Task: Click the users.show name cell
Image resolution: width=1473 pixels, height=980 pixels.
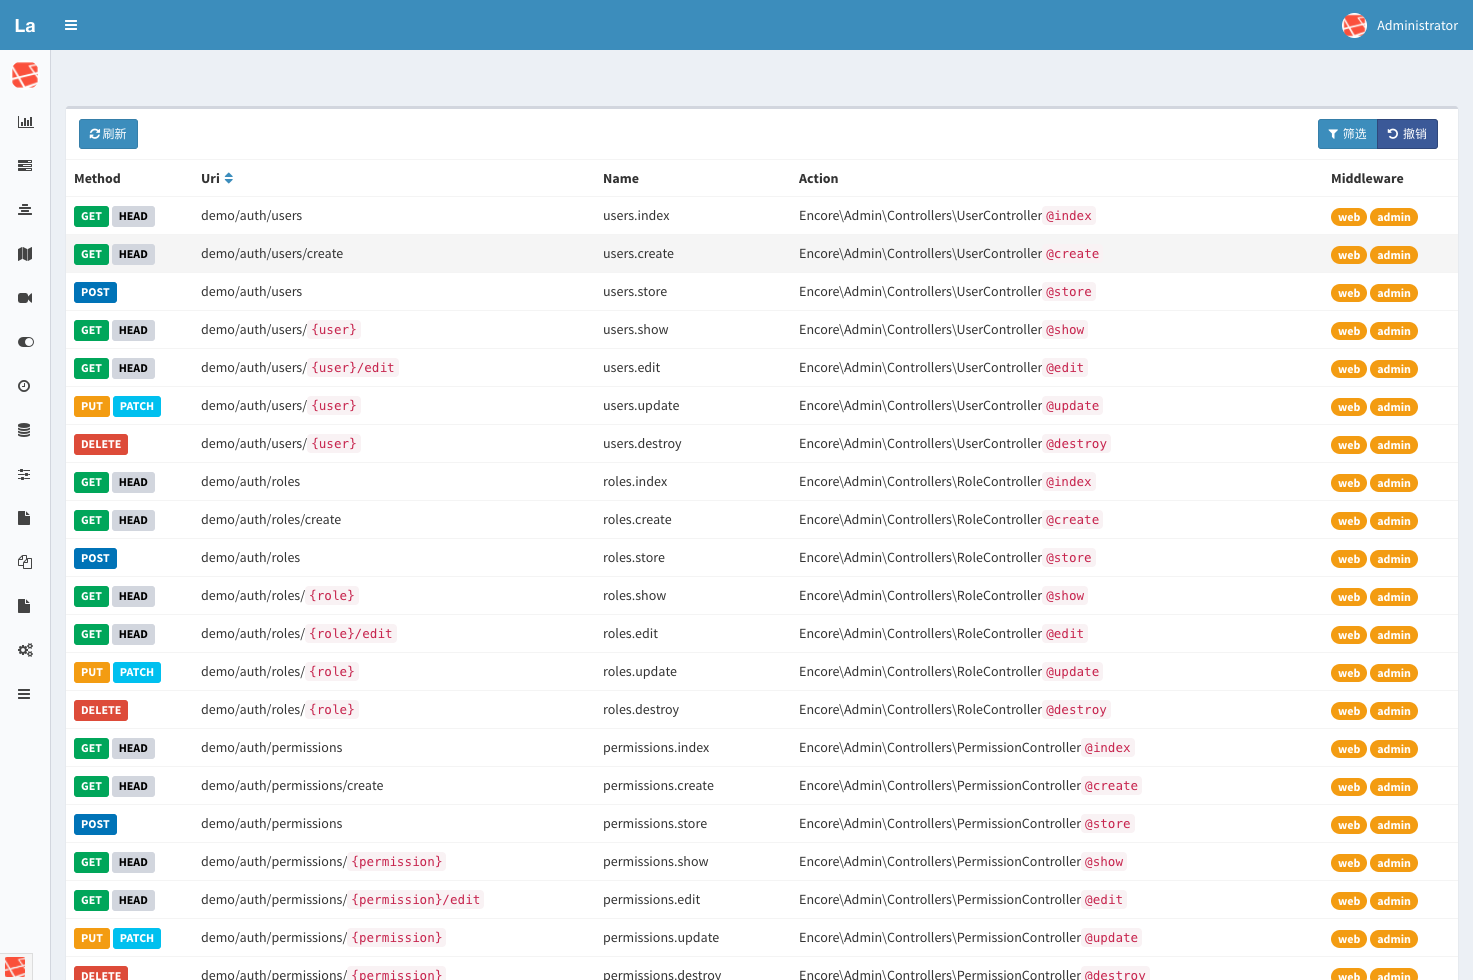Action: click(636, 330)
